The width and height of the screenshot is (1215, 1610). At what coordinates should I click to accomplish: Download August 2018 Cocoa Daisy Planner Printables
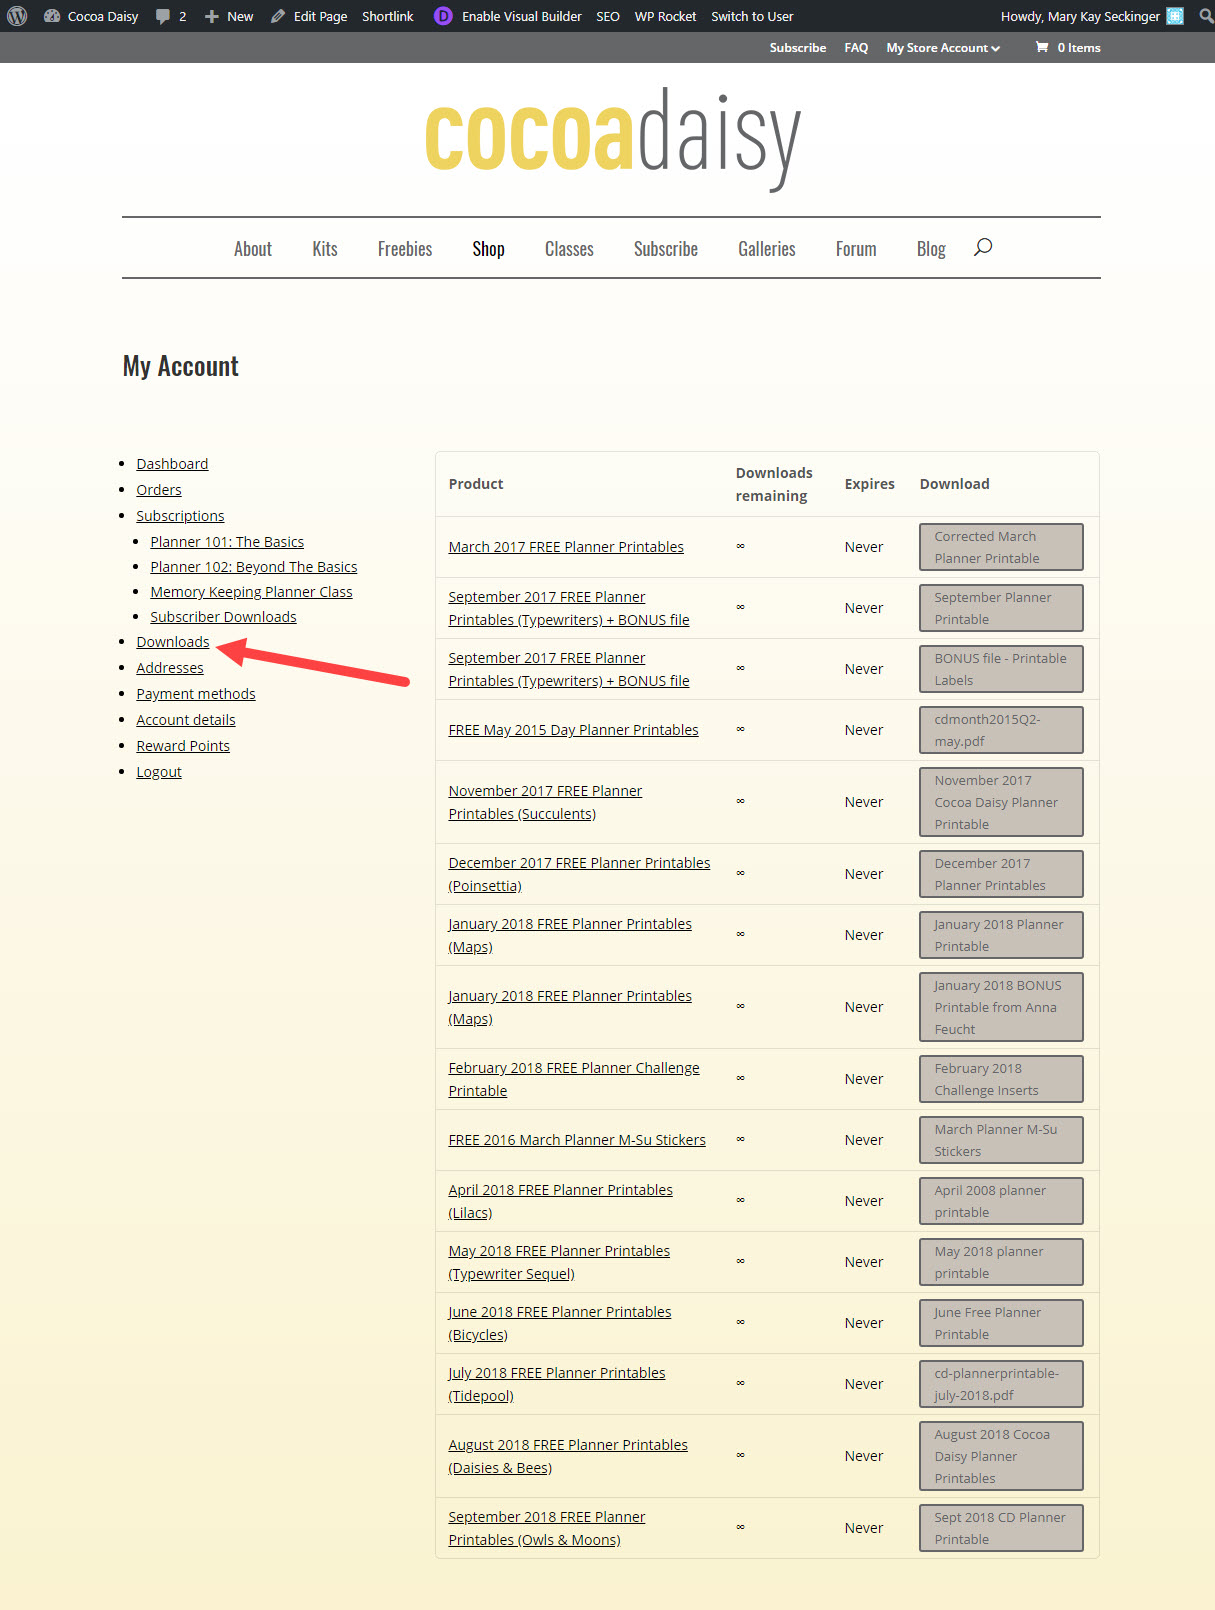click(x=1001, y=1456)
